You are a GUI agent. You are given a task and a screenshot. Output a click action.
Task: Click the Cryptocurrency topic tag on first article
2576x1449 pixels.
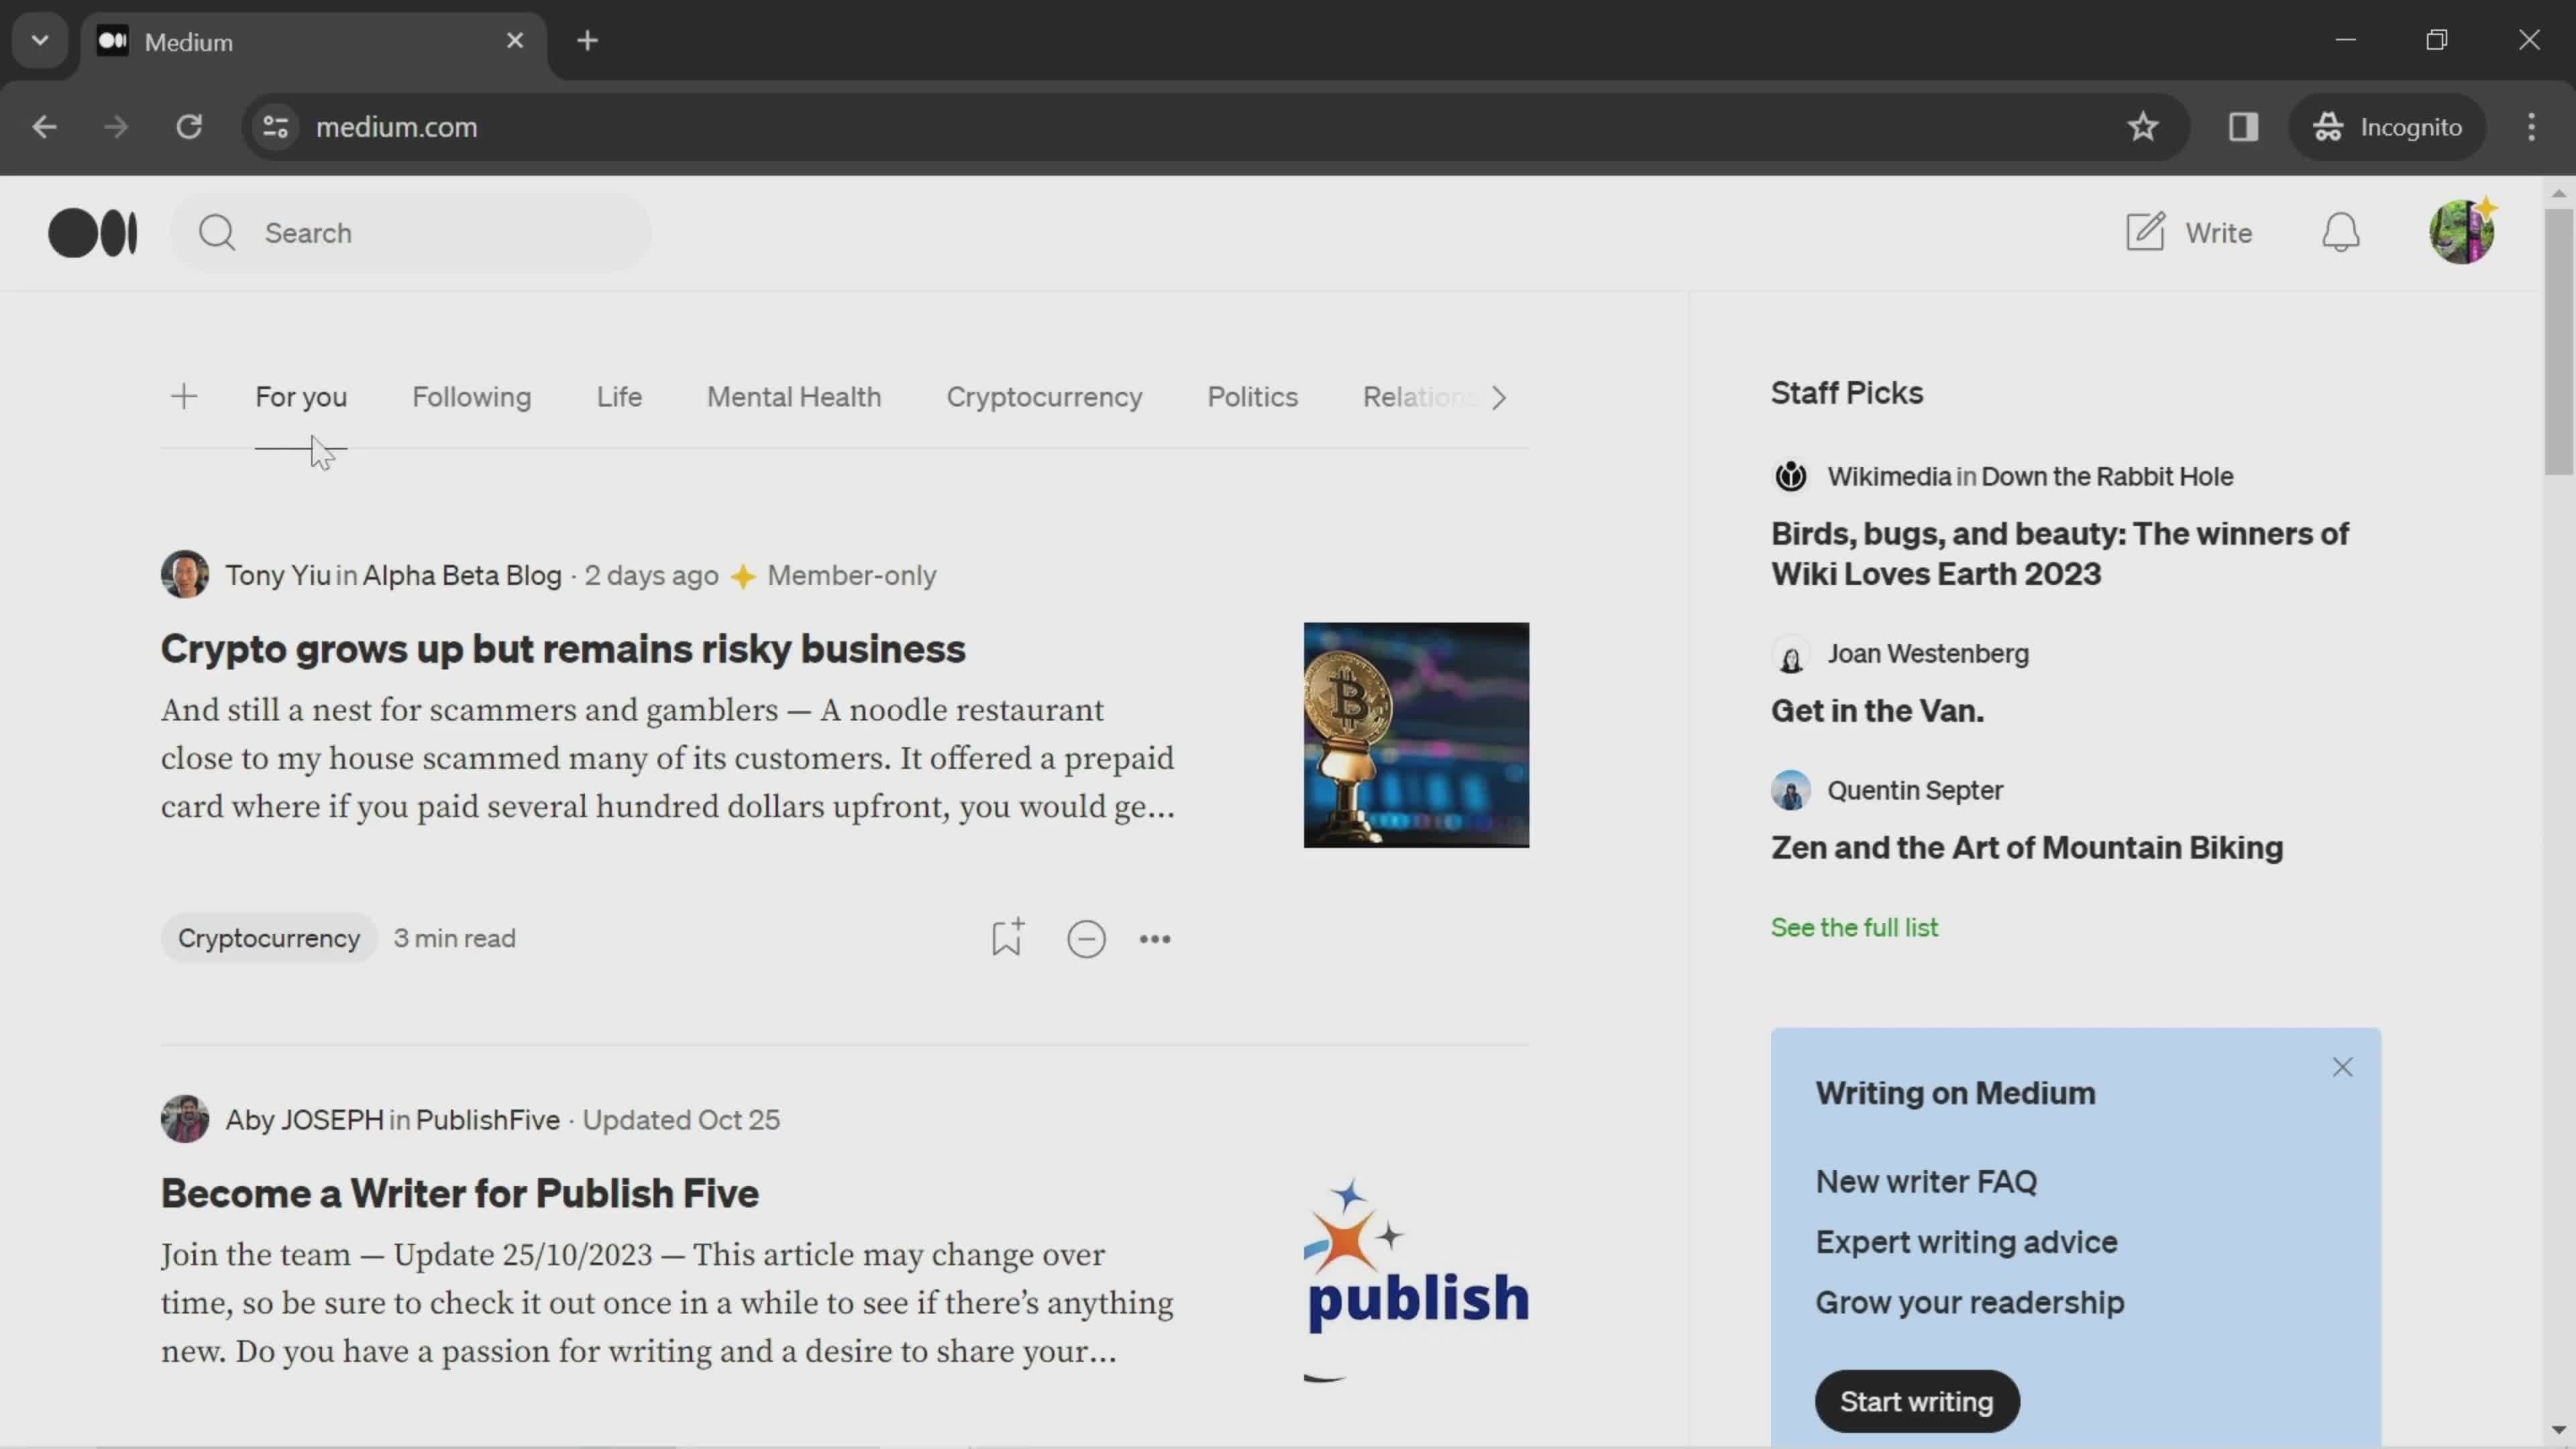pyautogui.click(x=269, y=938)
